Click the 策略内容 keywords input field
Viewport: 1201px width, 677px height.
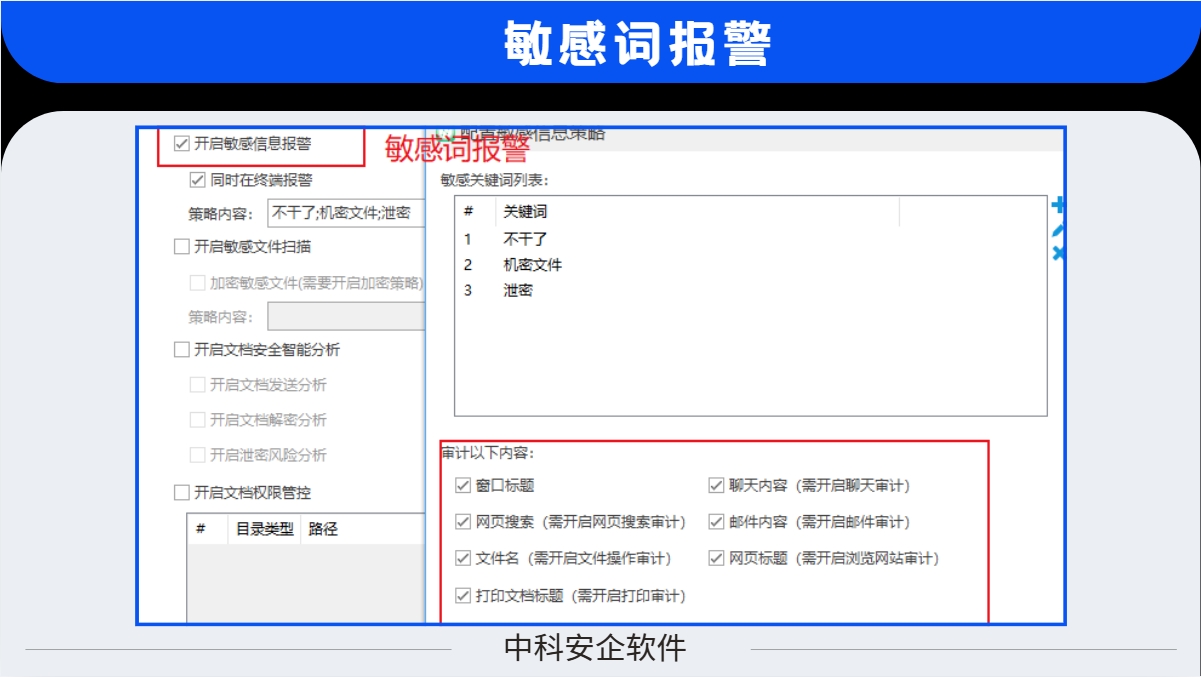point(345,213)
